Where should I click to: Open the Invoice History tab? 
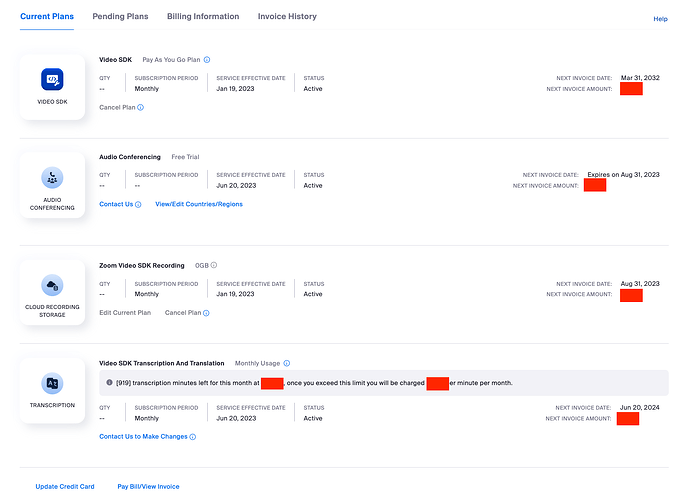click(x=287, y=17)
